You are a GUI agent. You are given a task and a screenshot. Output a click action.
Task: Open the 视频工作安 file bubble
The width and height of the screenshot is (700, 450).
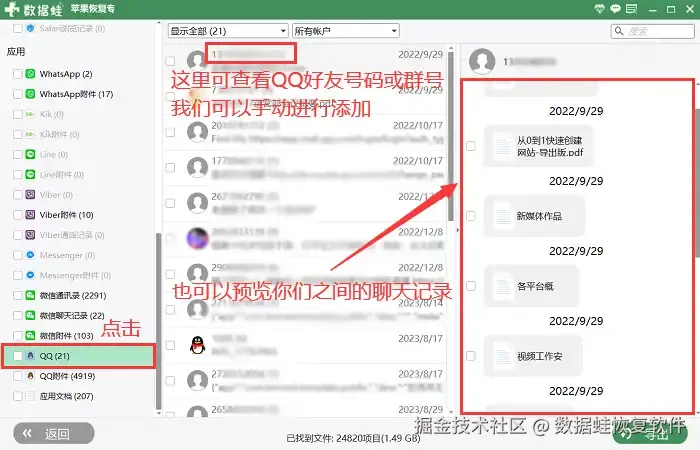[533, 356]
